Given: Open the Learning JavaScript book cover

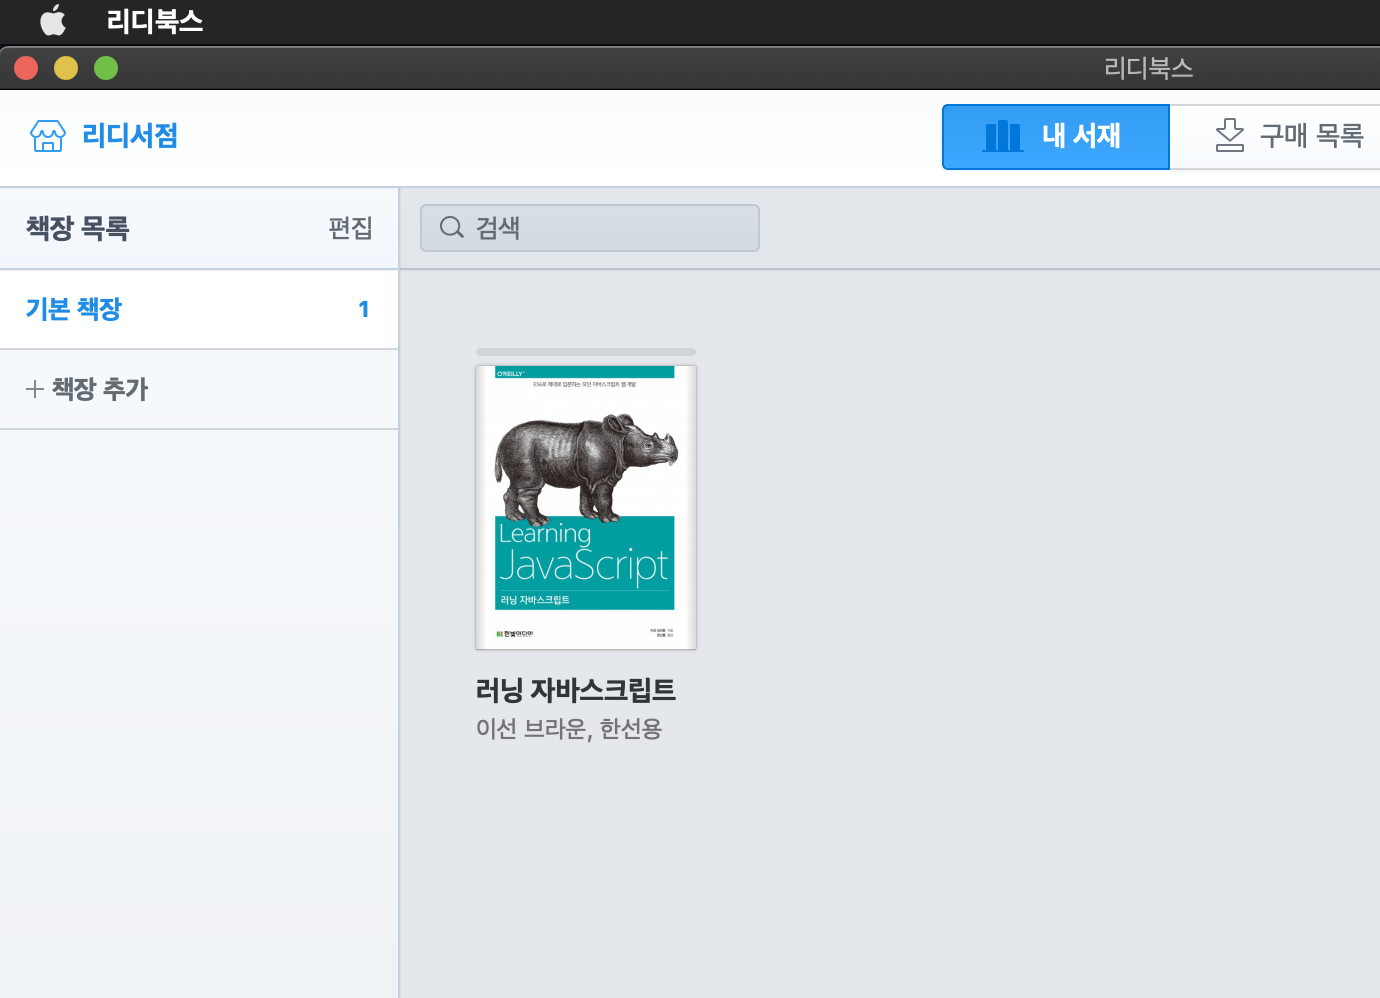Looking at the screenshot, I should point(586,507).
